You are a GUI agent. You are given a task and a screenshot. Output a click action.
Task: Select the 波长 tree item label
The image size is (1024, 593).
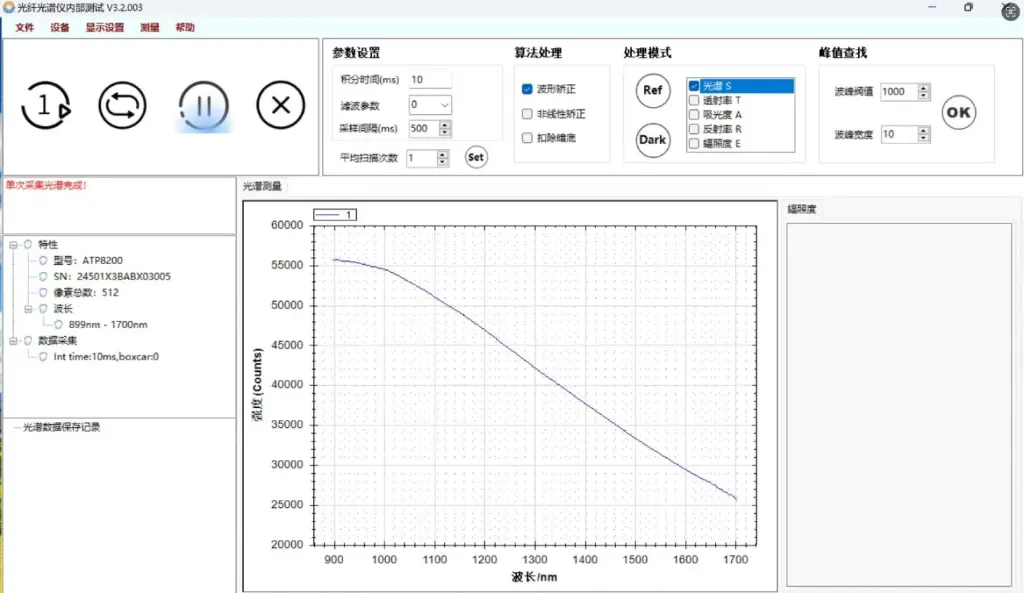63,309
